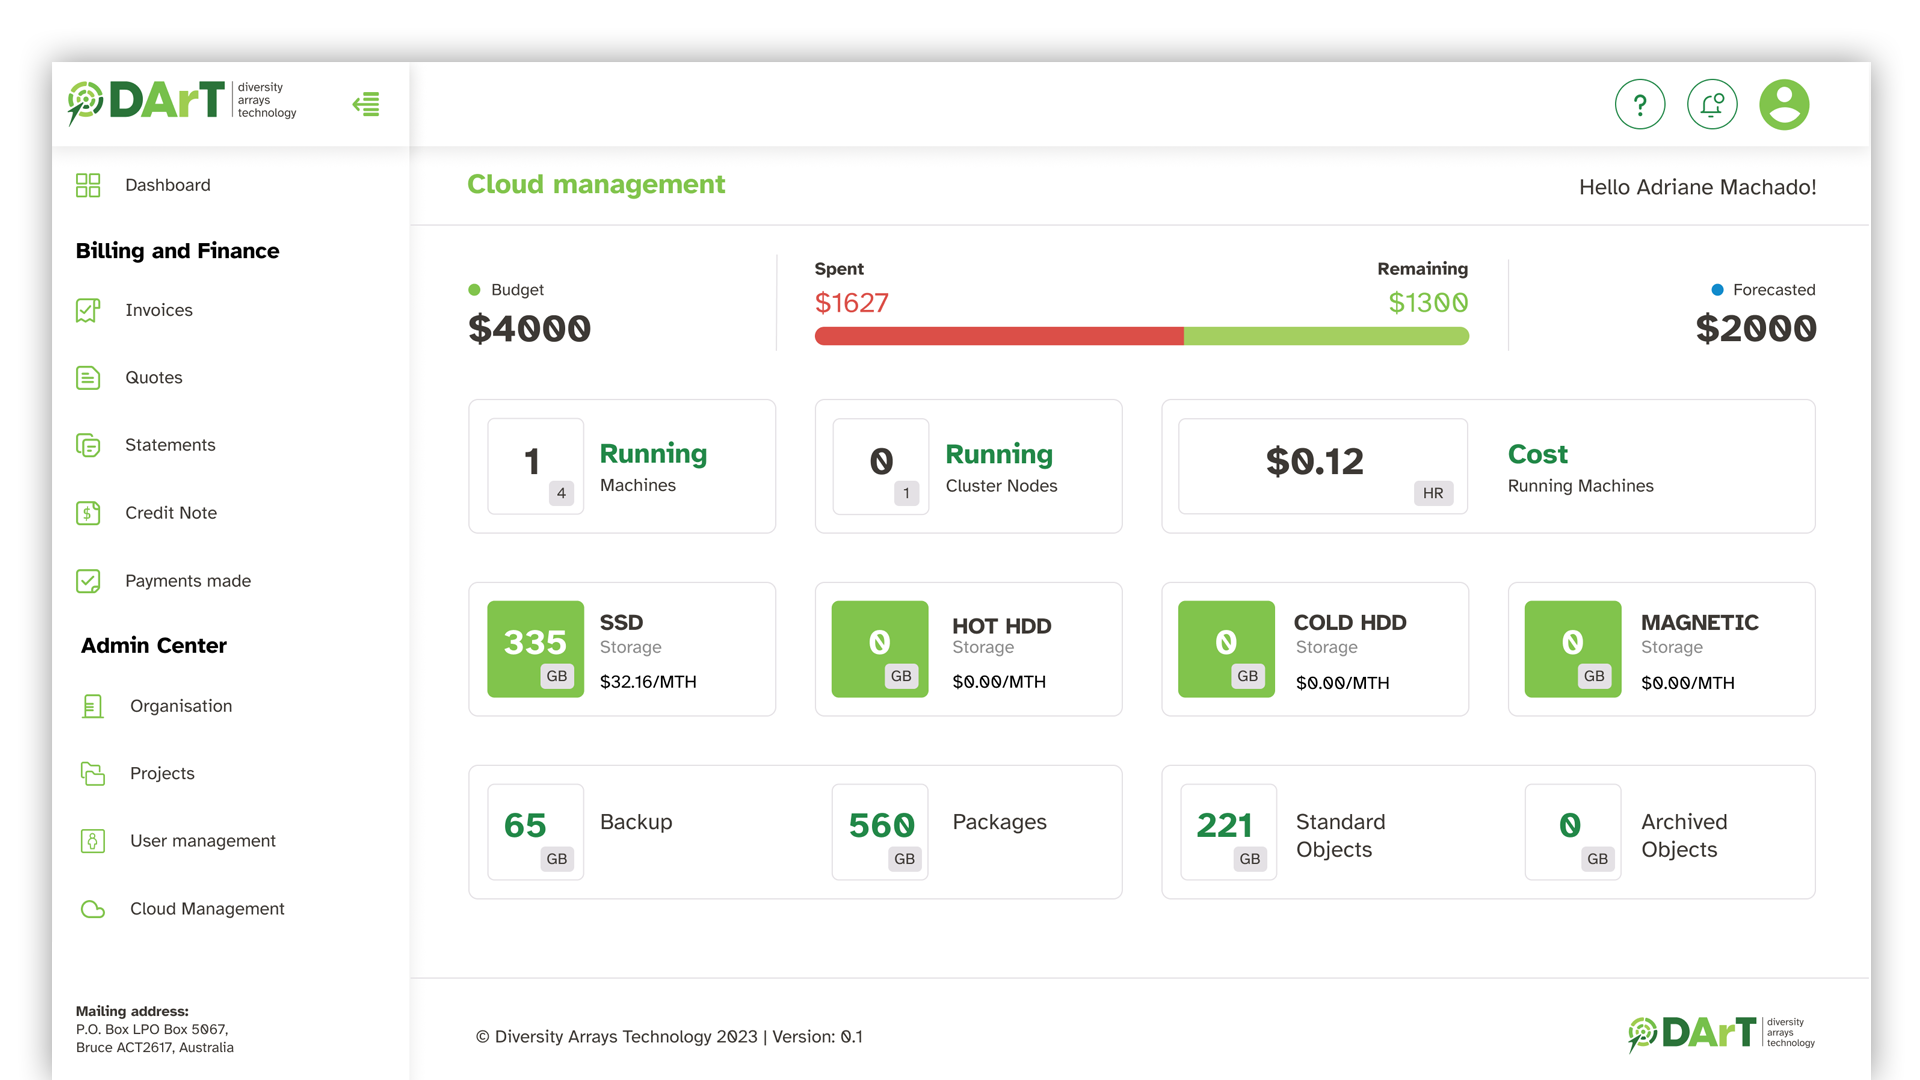Open the notifications bell icon

(1712, 104)
